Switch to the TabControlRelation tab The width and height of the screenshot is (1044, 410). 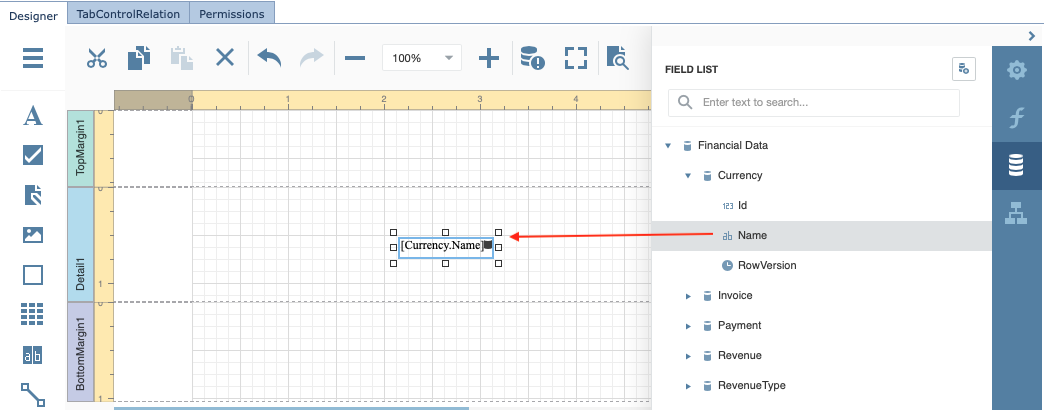coord(130,14)
